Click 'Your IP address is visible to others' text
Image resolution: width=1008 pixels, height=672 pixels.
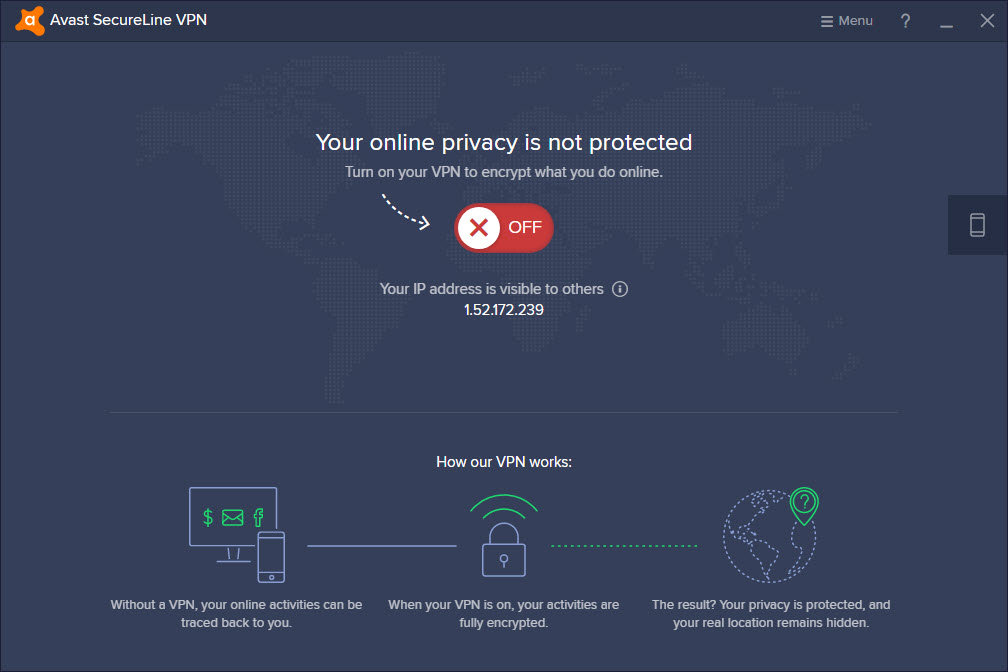pos(492,289)
